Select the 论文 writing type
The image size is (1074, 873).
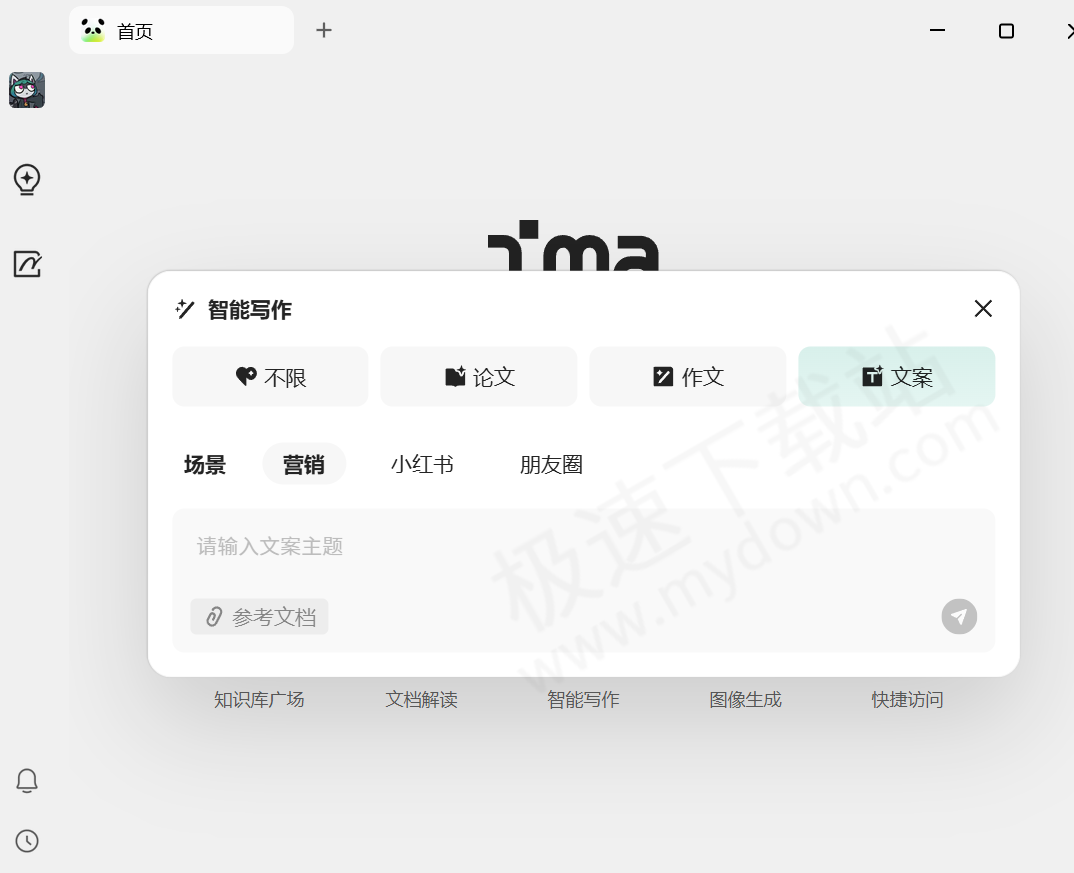[479, 377]
